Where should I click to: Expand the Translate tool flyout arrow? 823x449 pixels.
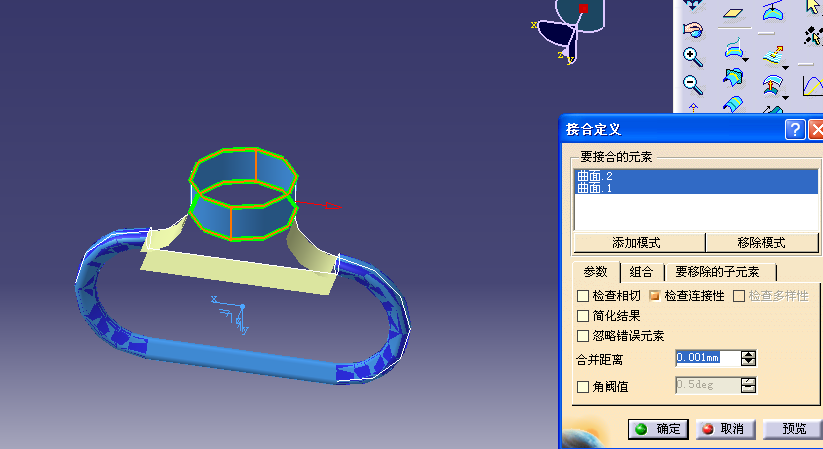[786, 68]
